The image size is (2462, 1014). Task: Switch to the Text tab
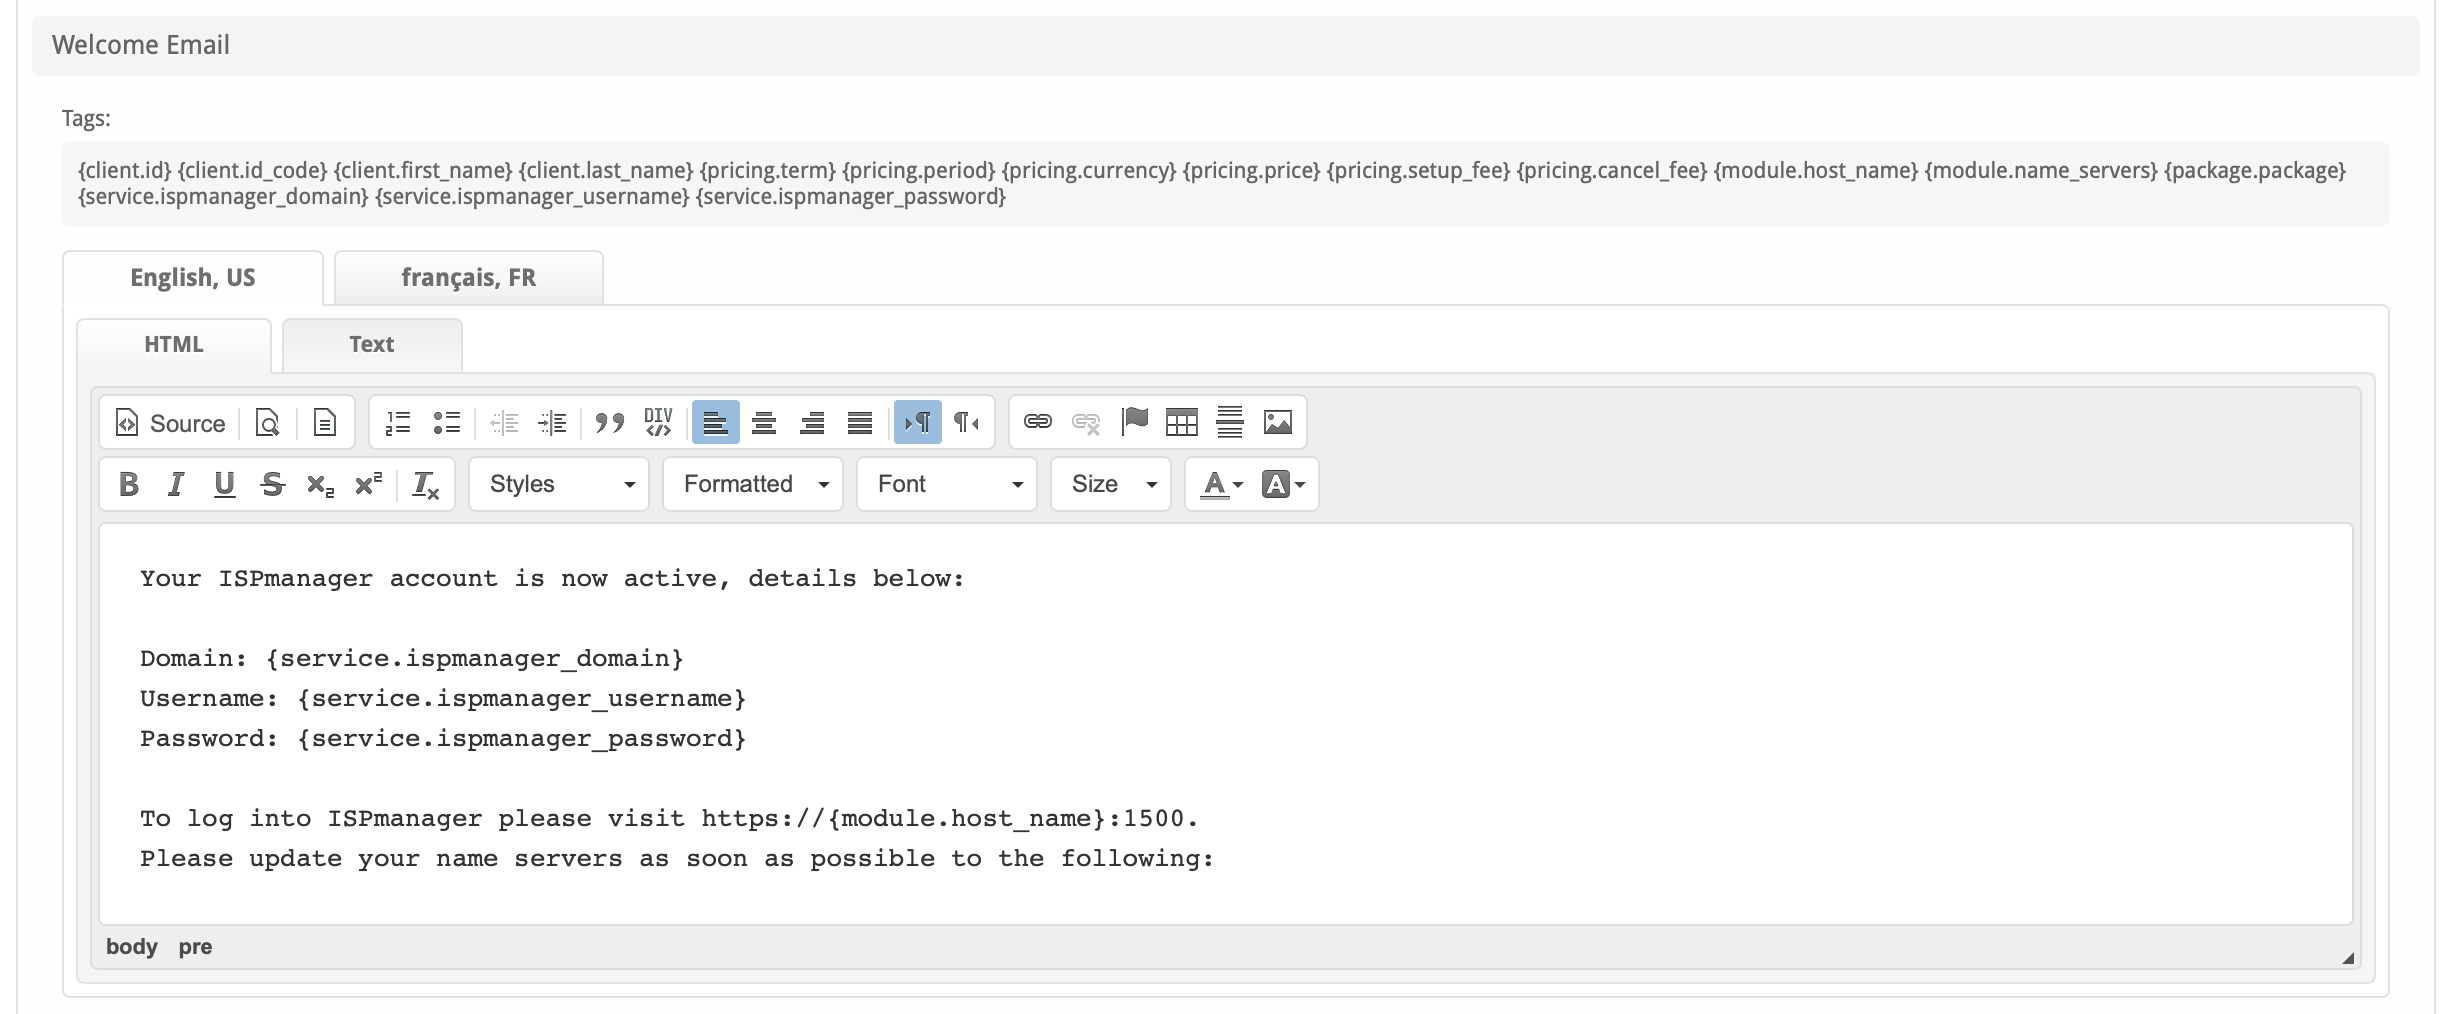371,345
